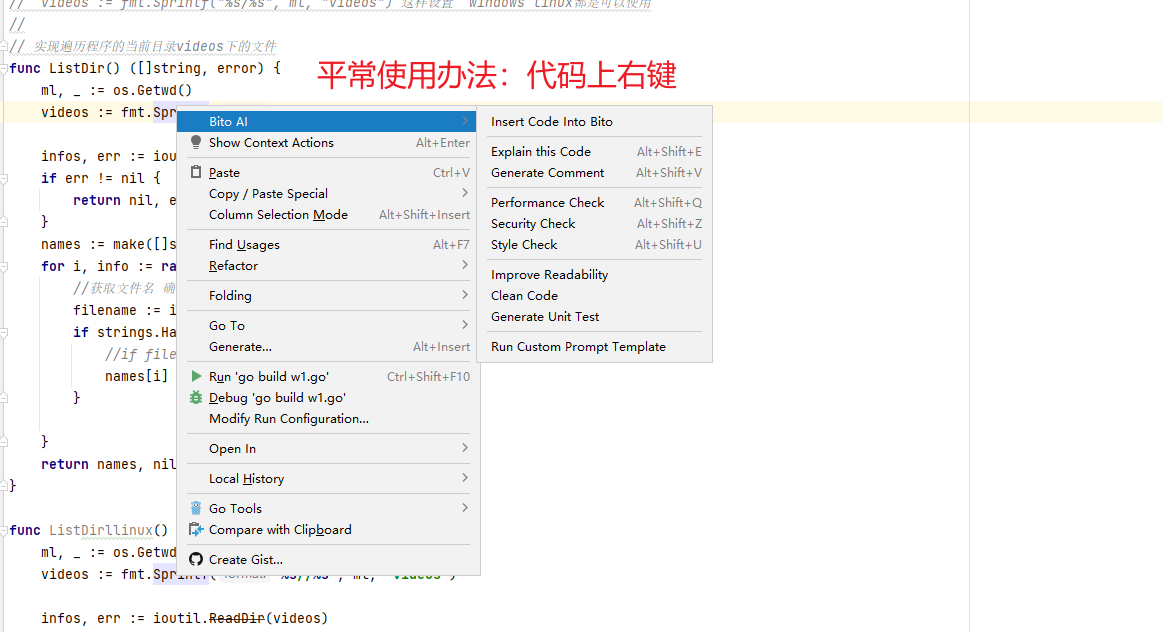The image size is (1162, 632).
Task: Expand the Refactor submenu arrow
Action: (x=465, y=265)
